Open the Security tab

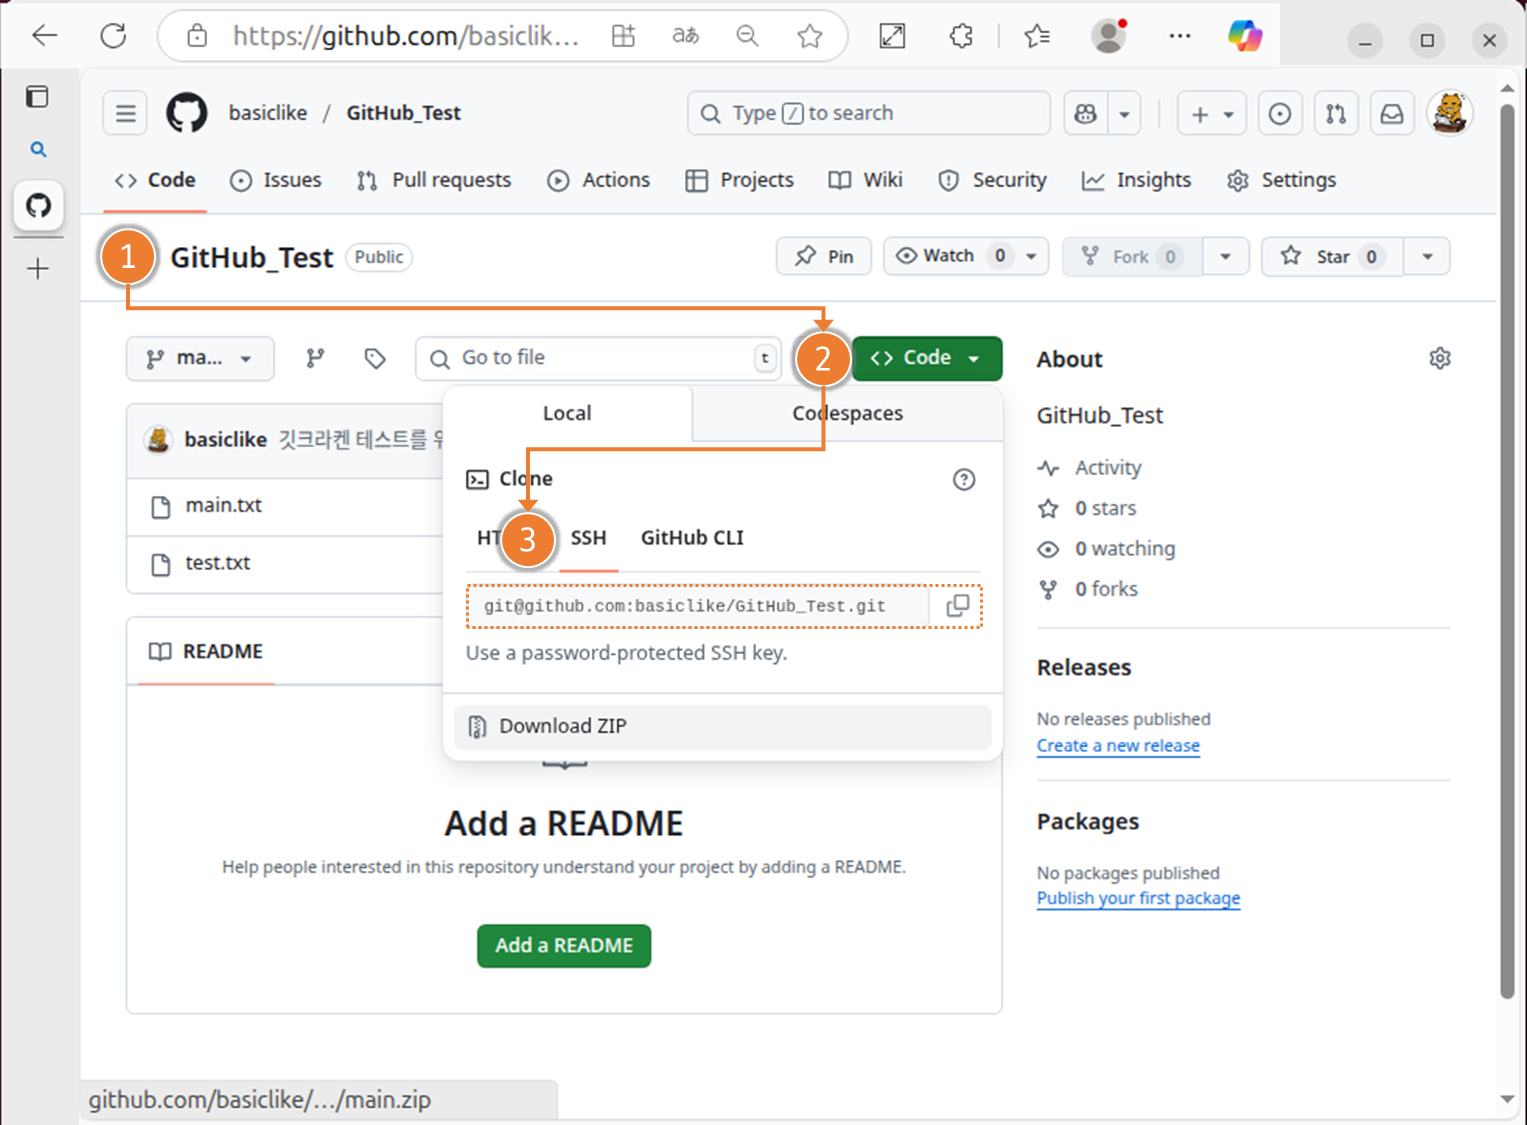992,180
